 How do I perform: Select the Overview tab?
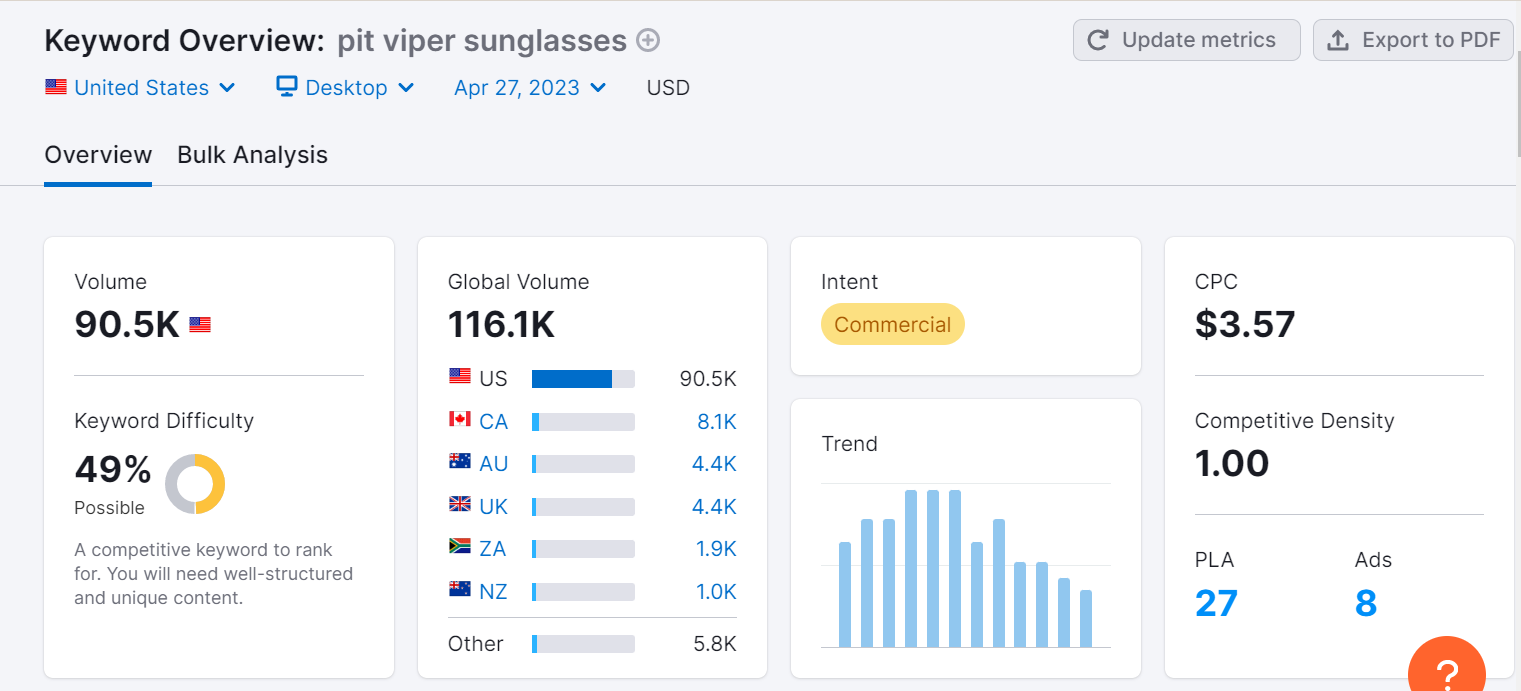[98, 155]
